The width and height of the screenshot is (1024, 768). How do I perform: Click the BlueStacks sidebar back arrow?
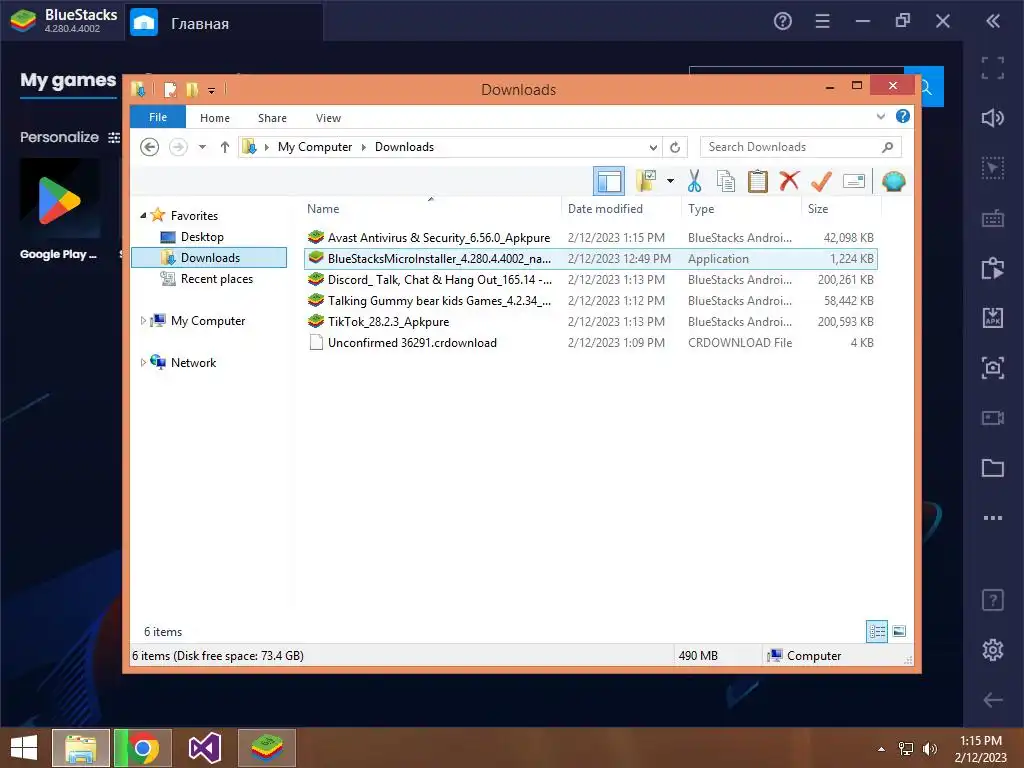(993, 699)
